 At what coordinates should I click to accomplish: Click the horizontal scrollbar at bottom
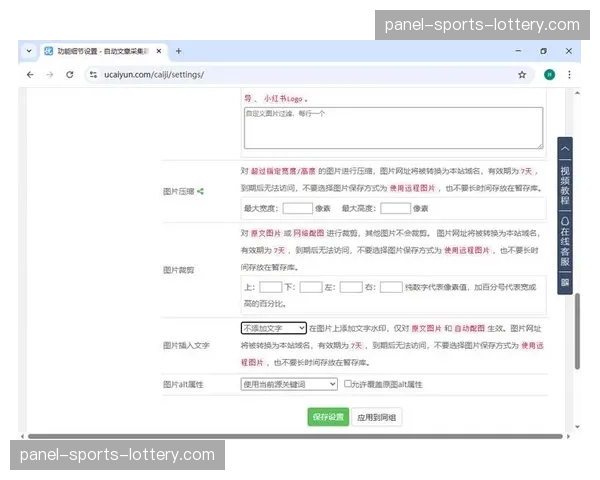pyautogui.click(x=295, y=436)
